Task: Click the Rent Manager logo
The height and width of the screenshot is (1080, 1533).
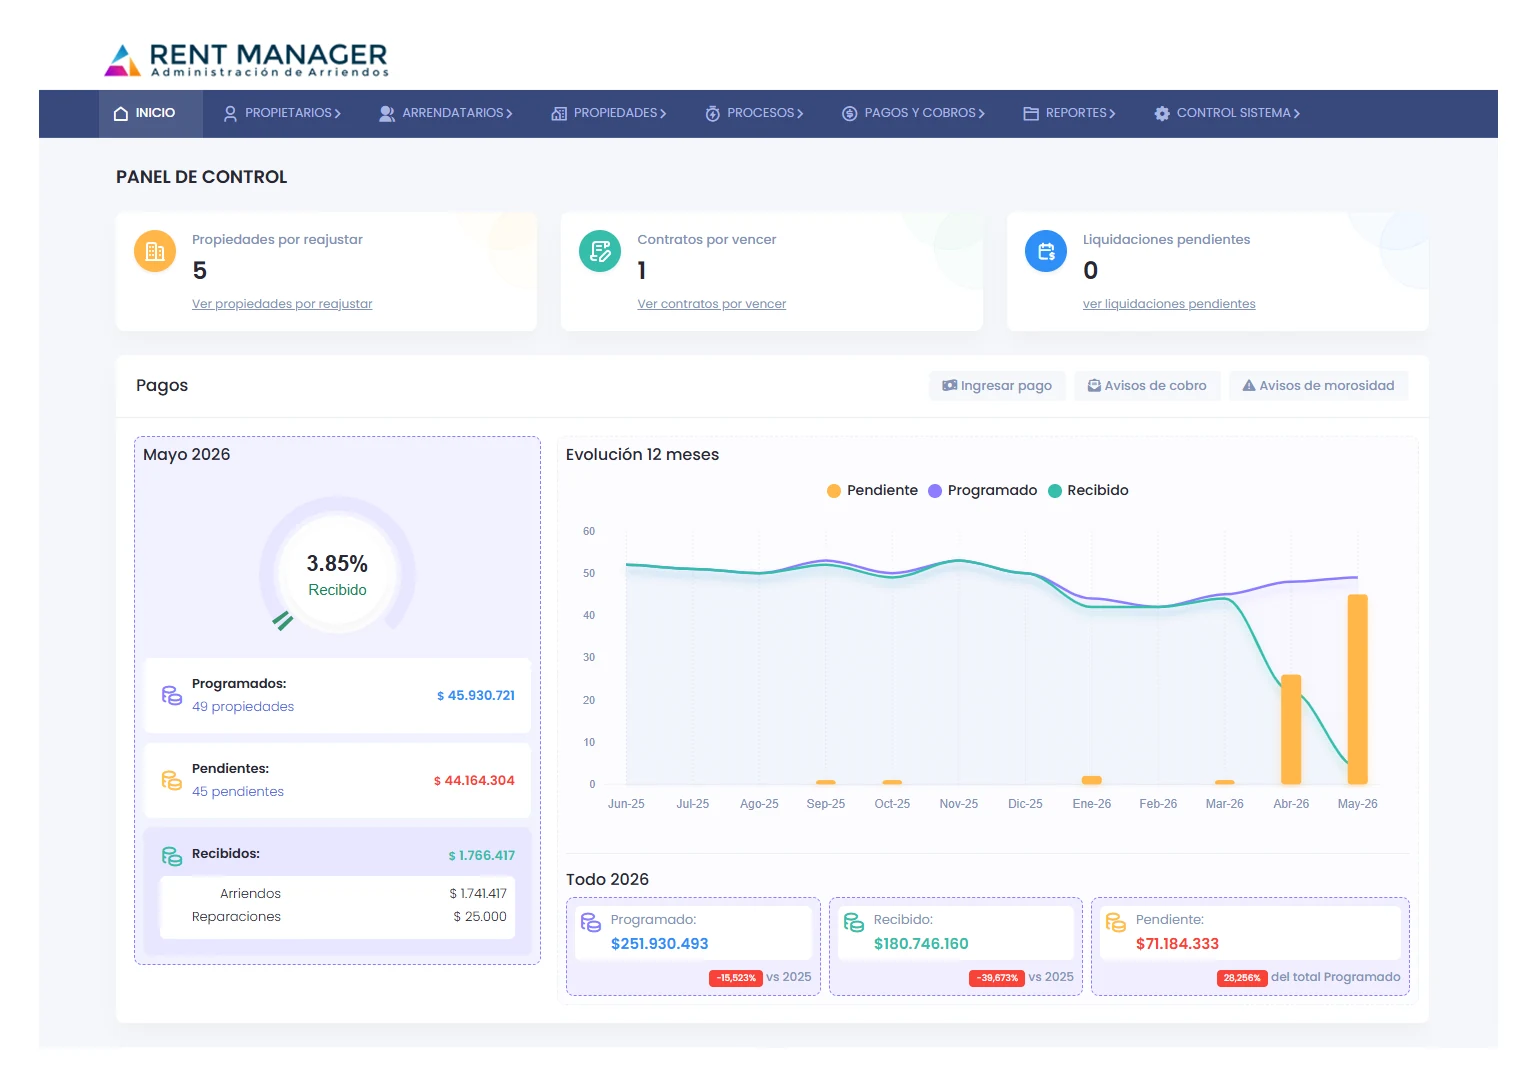Action: [246, 59]
